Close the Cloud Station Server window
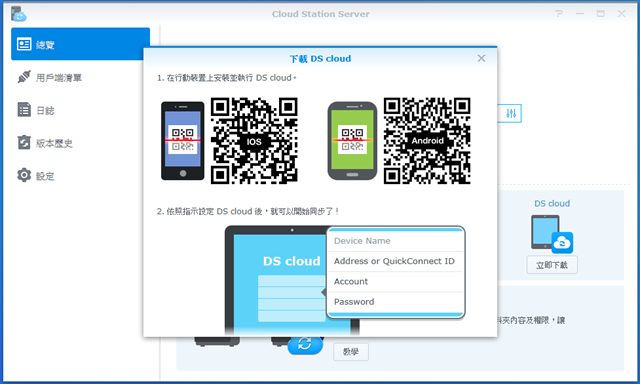 pos(621,14)
